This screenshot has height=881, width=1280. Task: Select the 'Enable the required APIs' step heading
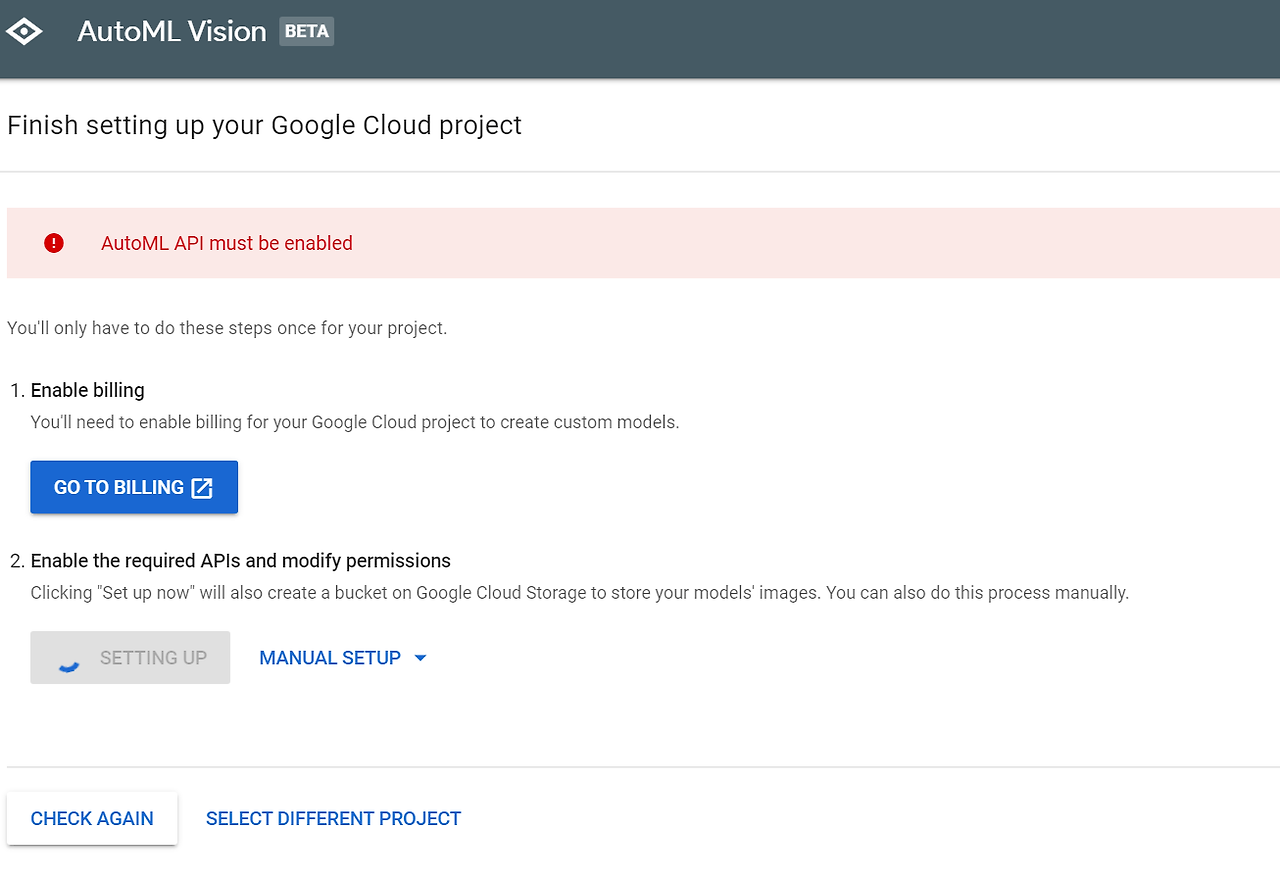241,560
